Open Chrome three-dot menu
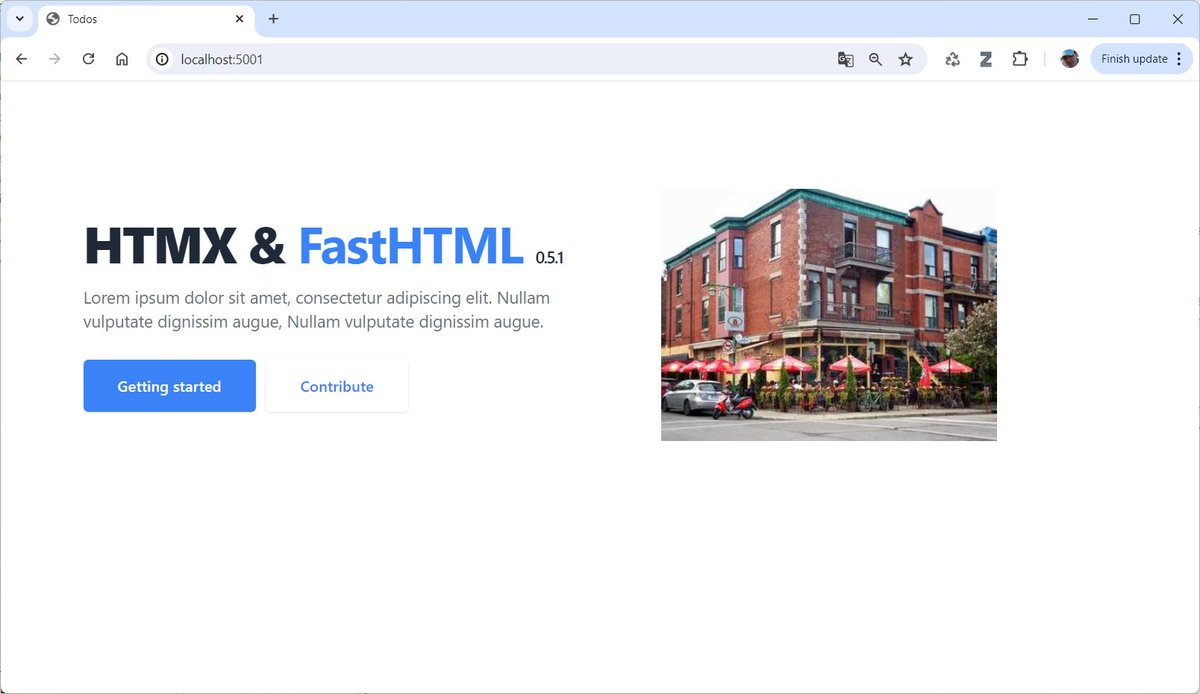 coord(1179,59)
